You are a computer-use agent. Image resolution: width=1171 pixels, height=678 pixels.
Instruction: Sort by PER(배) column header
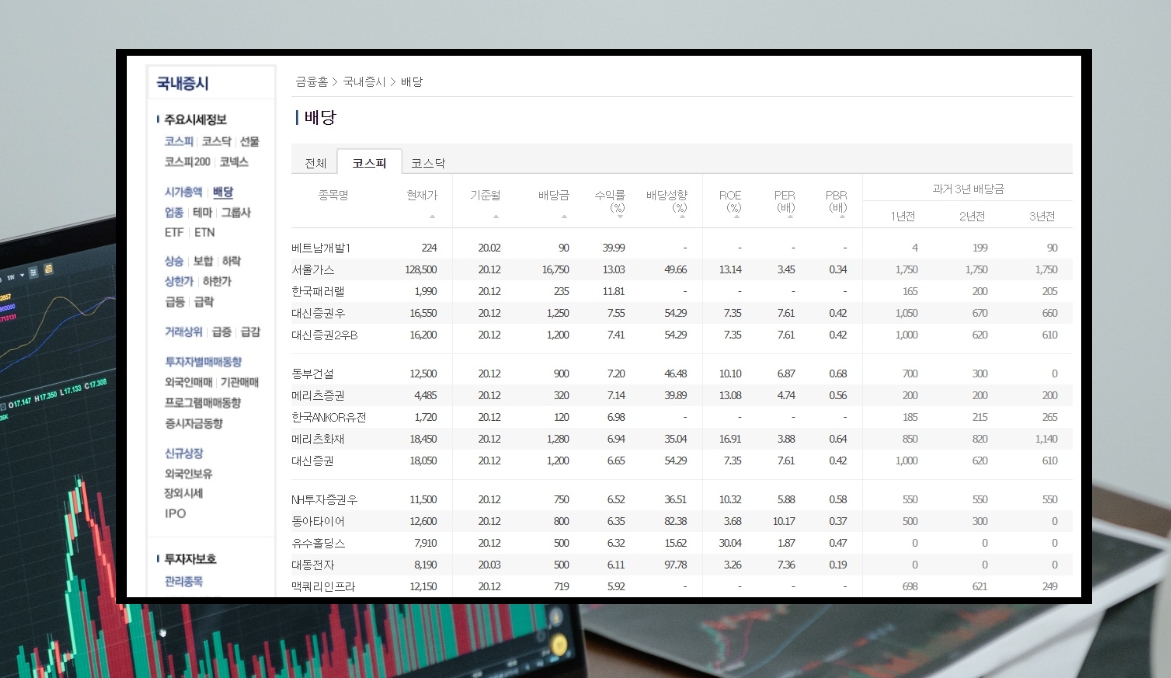point(785,201)
